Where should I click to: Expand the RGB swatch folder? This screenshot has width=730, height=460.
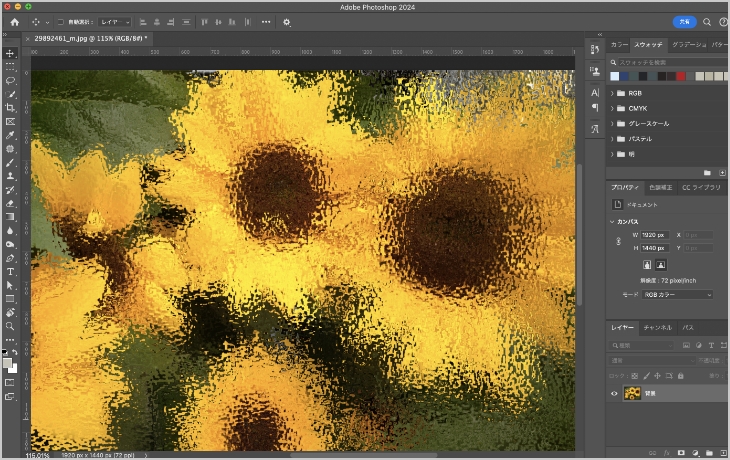tap(612, 93)
